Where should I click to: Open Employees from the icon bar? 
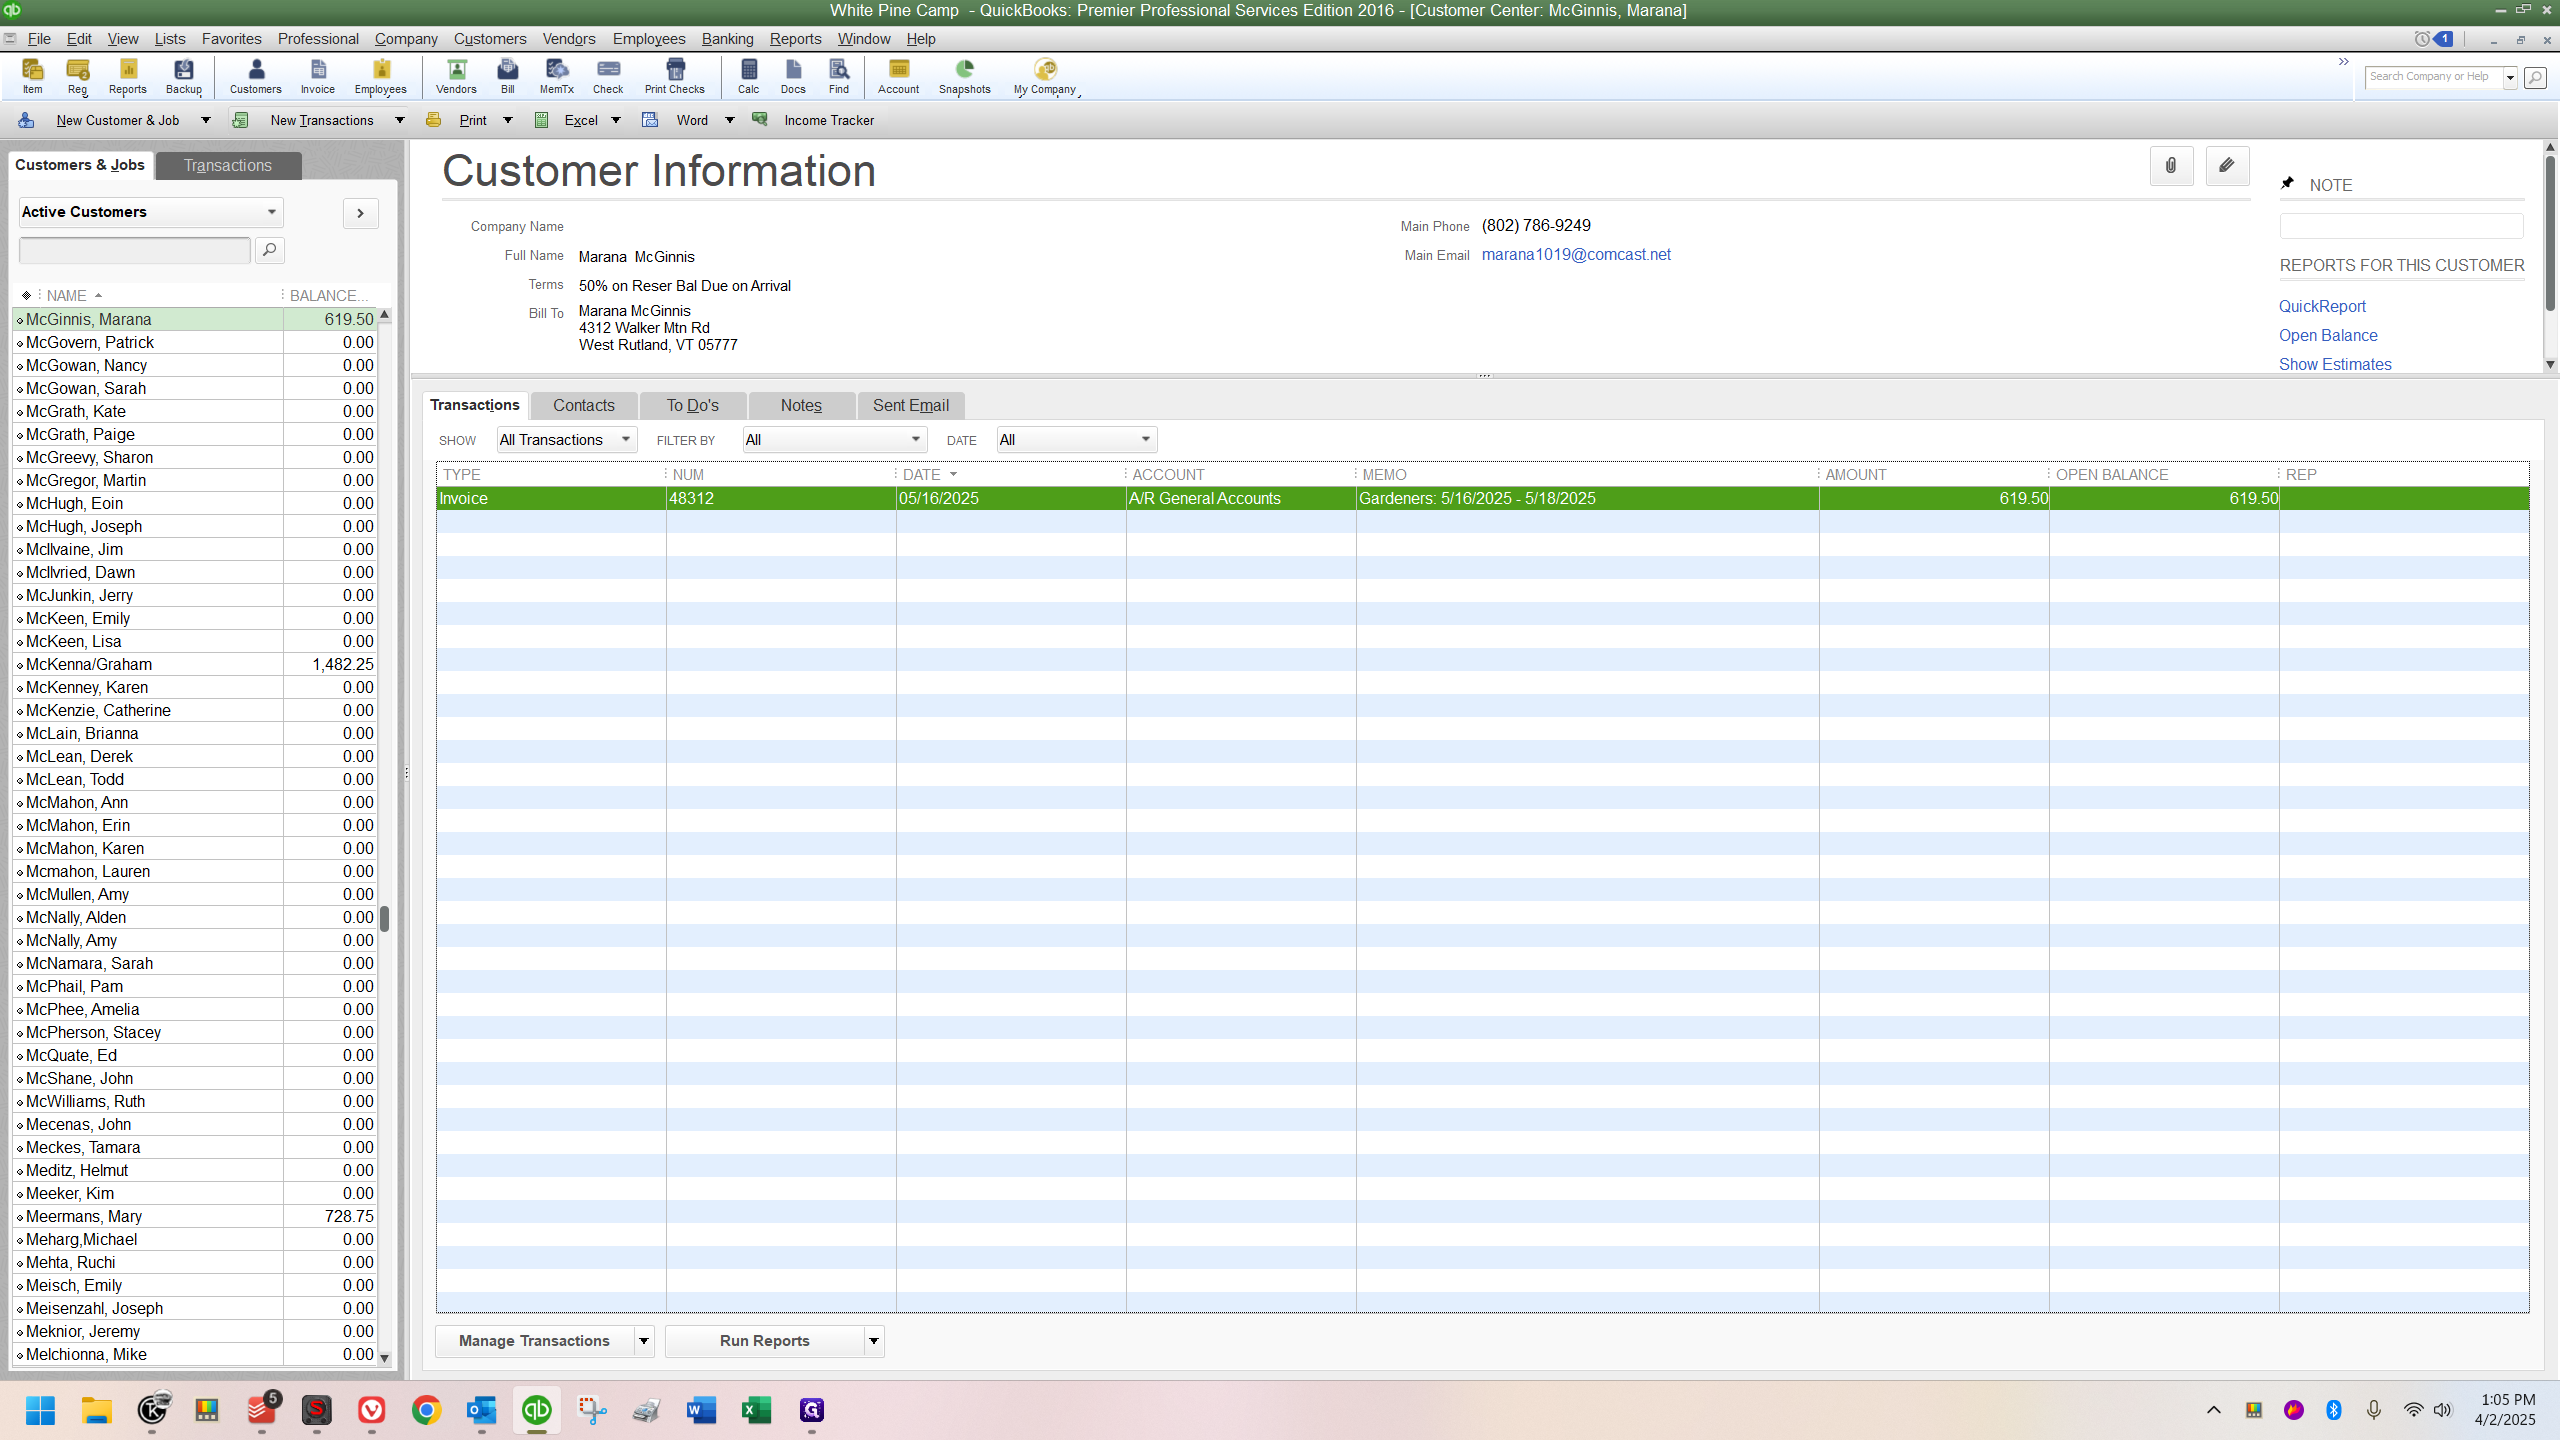pyautogui.click(x=381, y=76)
